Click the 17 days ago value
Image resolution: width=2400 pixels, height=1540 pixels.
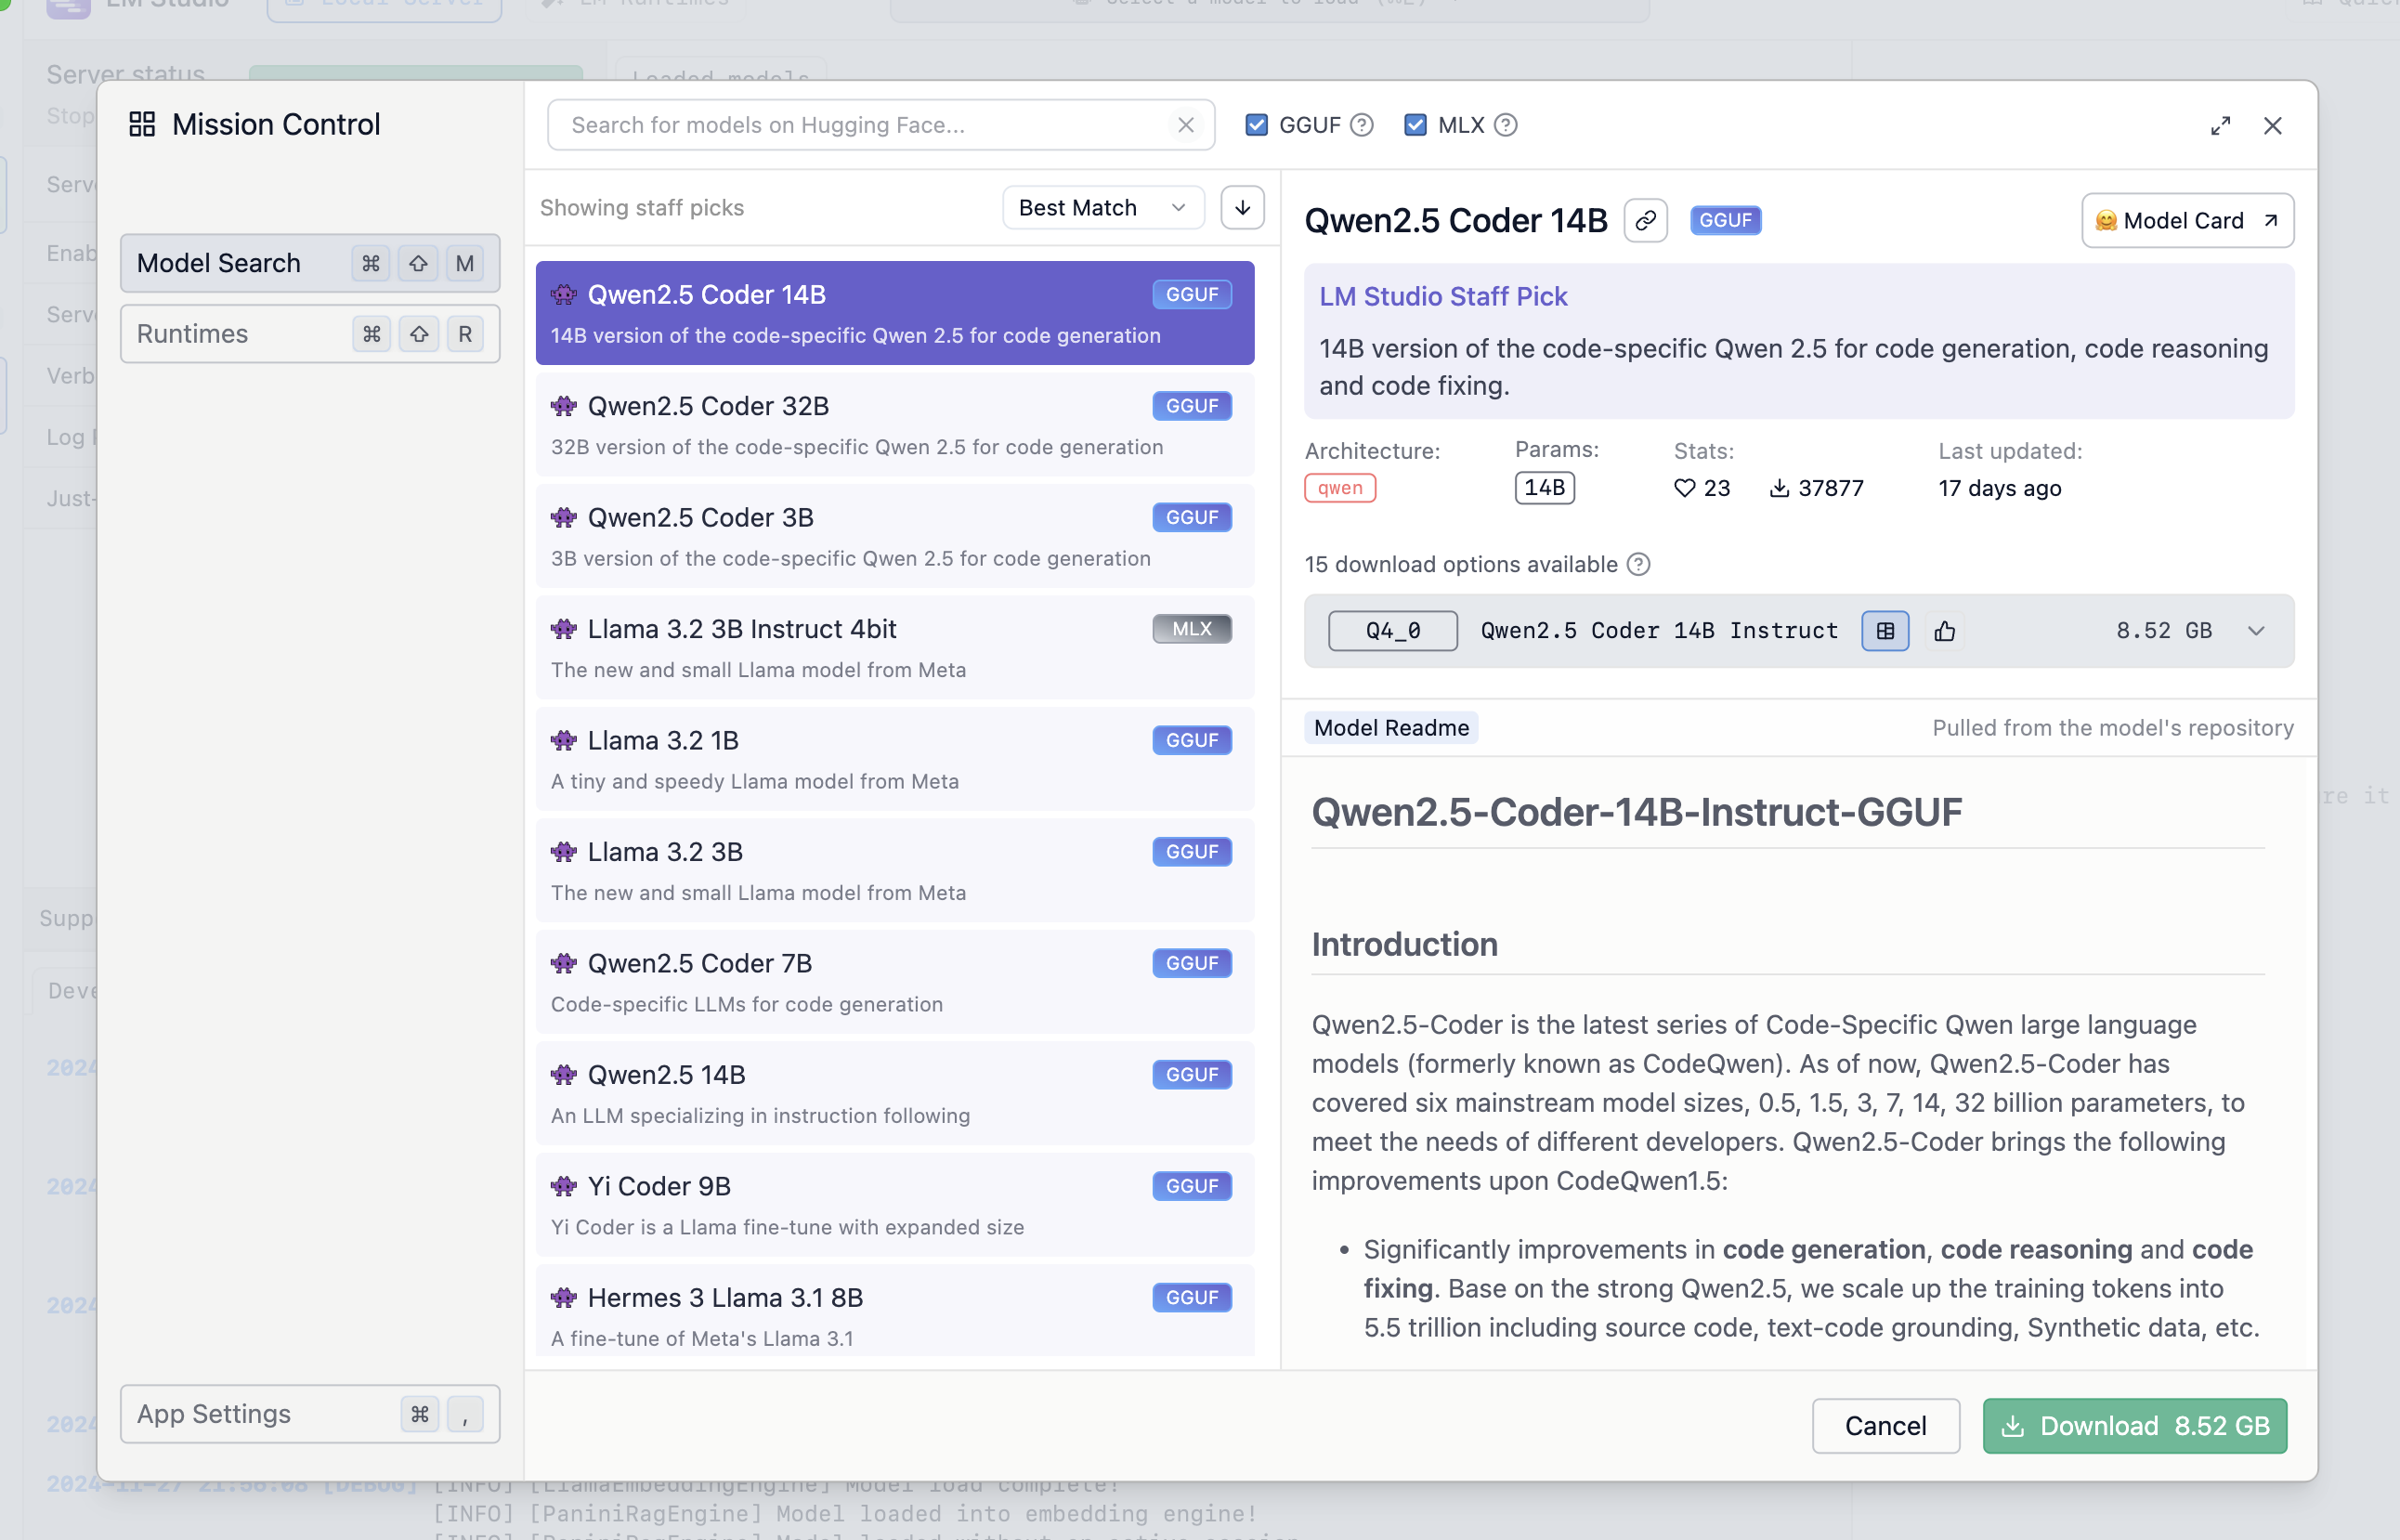(1999, 488)
